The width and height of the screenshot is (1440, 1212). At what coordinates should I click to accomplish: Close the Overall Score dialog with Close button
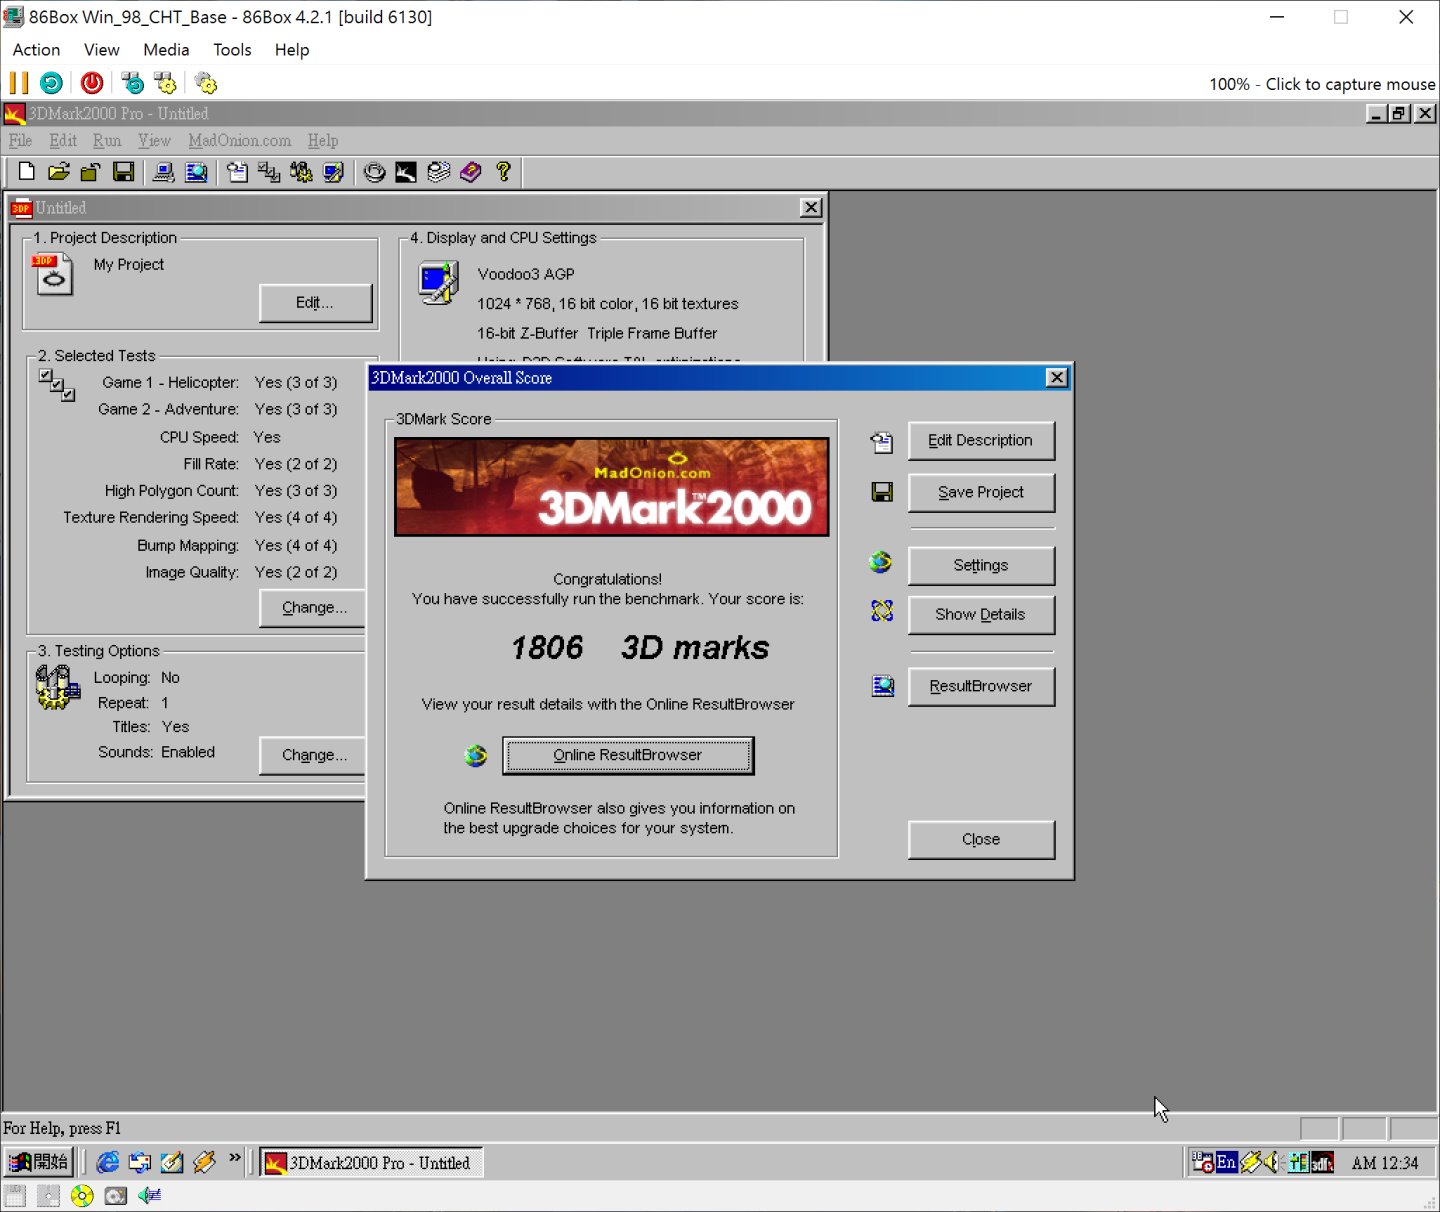click(x=981, y=840)
